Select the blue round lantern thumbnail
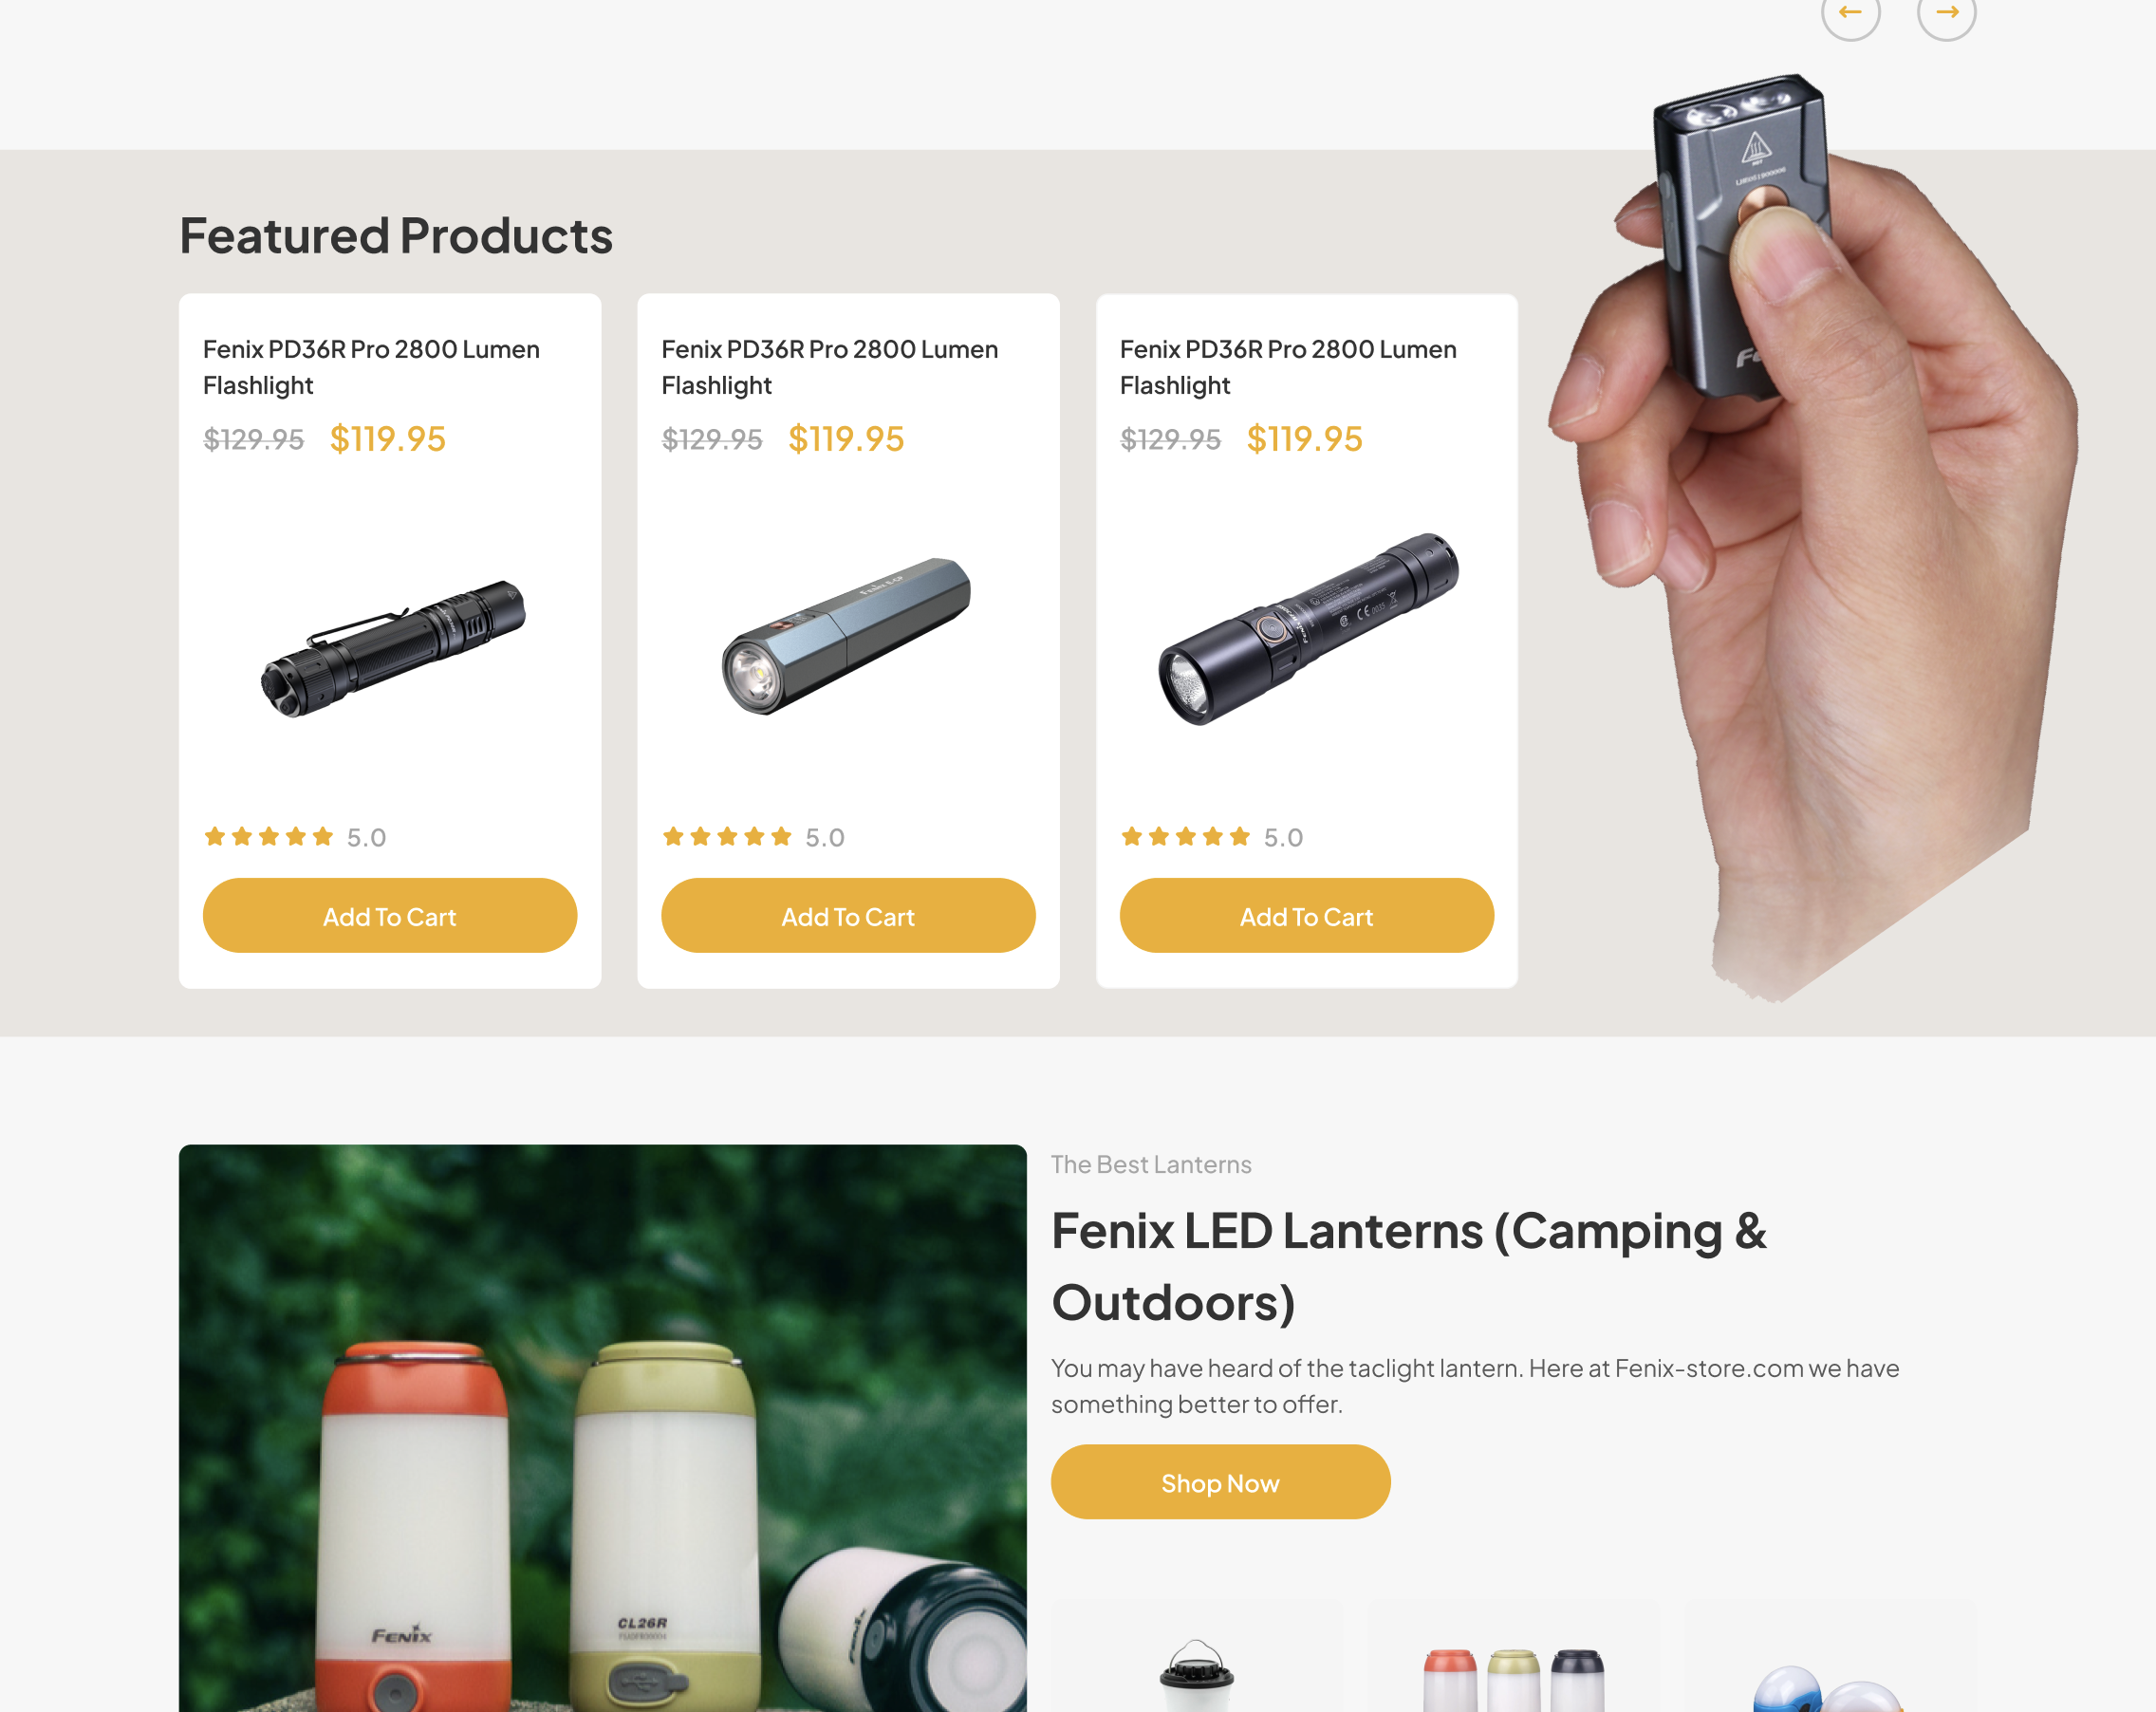 [1831, 1657]
